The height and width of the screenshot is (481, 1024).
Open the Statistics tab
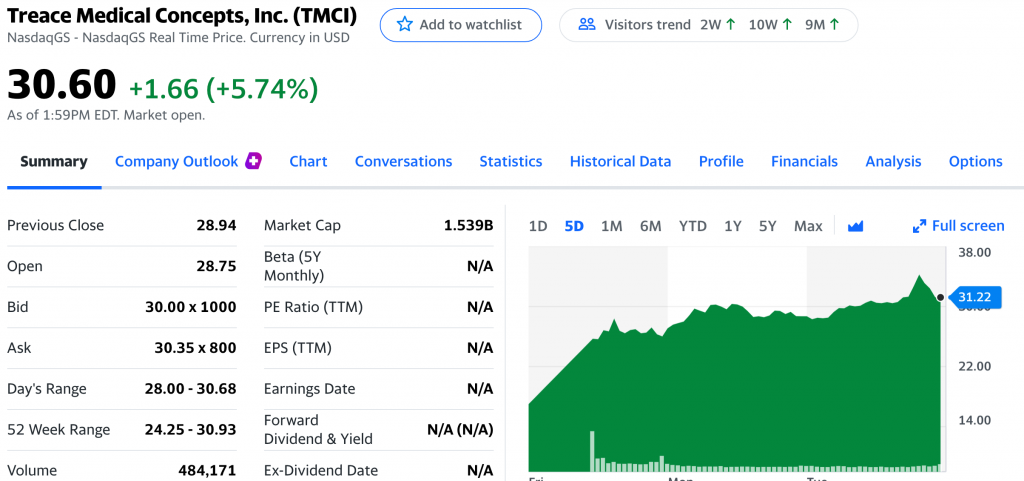511,161
